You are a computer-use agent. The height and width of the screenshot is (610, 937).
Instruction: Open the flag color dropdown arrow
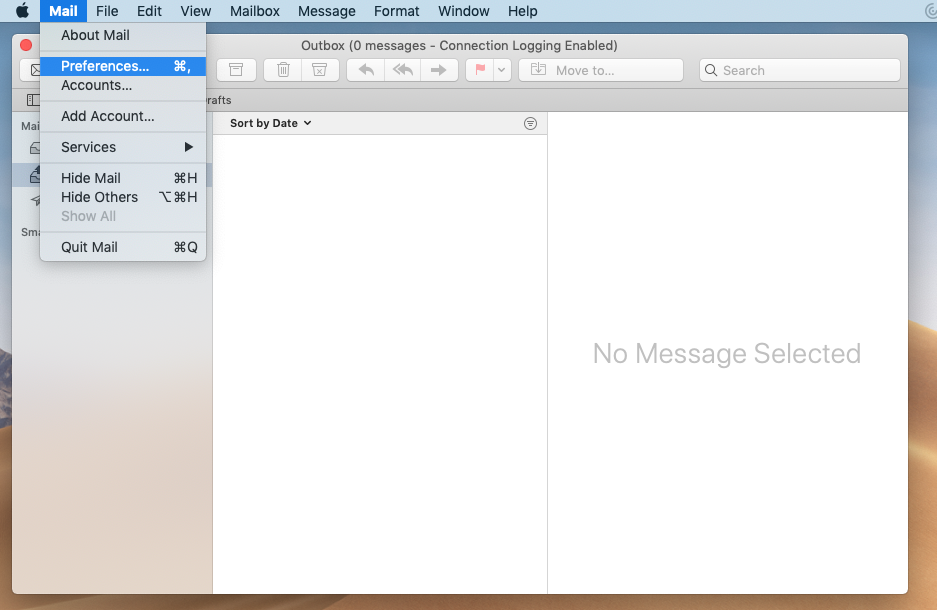[x=502, y=70]
